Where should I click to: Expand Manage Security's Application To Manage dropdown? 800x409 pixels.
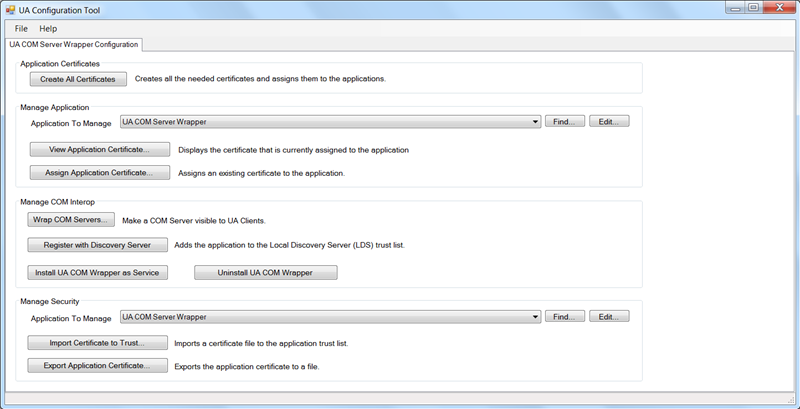536,317
